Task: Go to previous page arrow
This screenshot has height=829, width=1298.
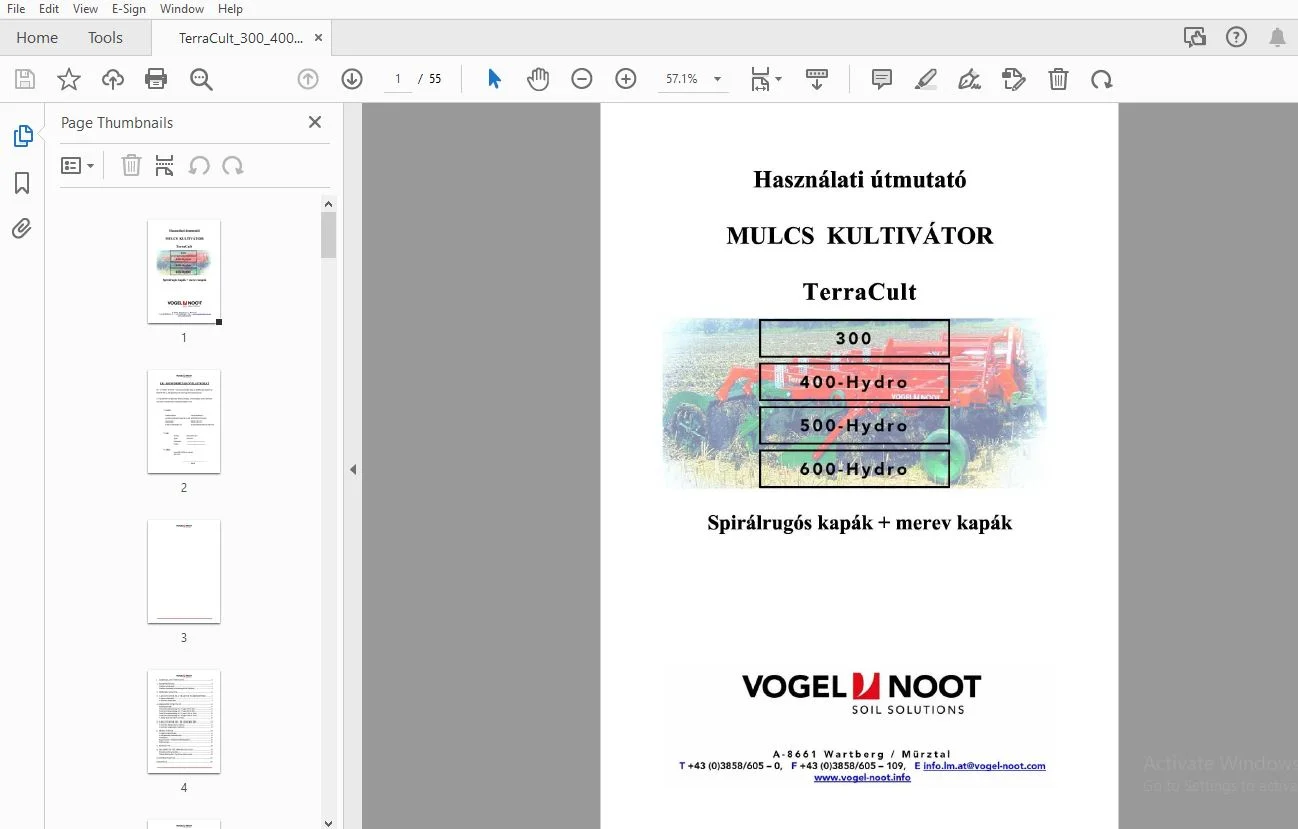Action: tap(308, 79)
